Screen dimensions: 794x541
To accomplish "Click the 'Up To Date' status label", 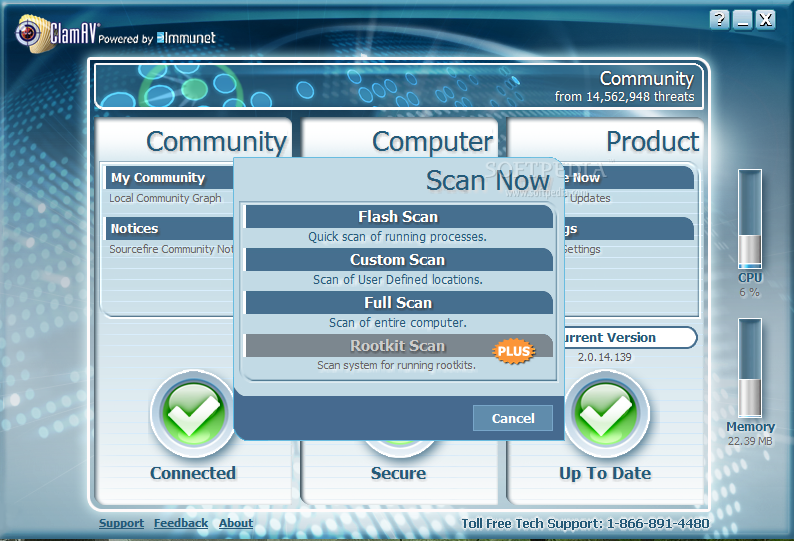I will 605,473.
